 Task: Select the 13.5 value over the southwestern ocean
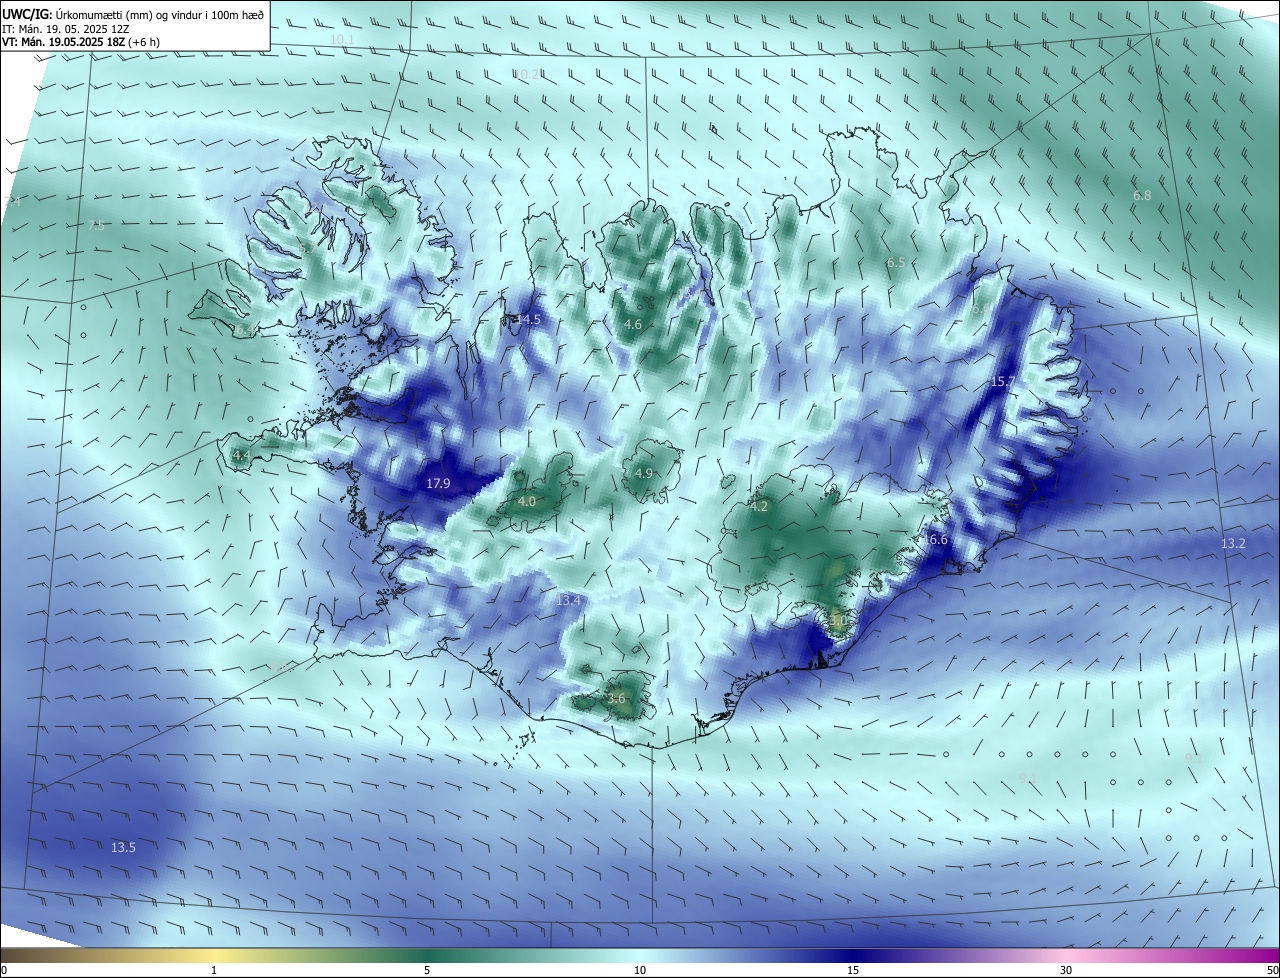[x=123, y=848]
